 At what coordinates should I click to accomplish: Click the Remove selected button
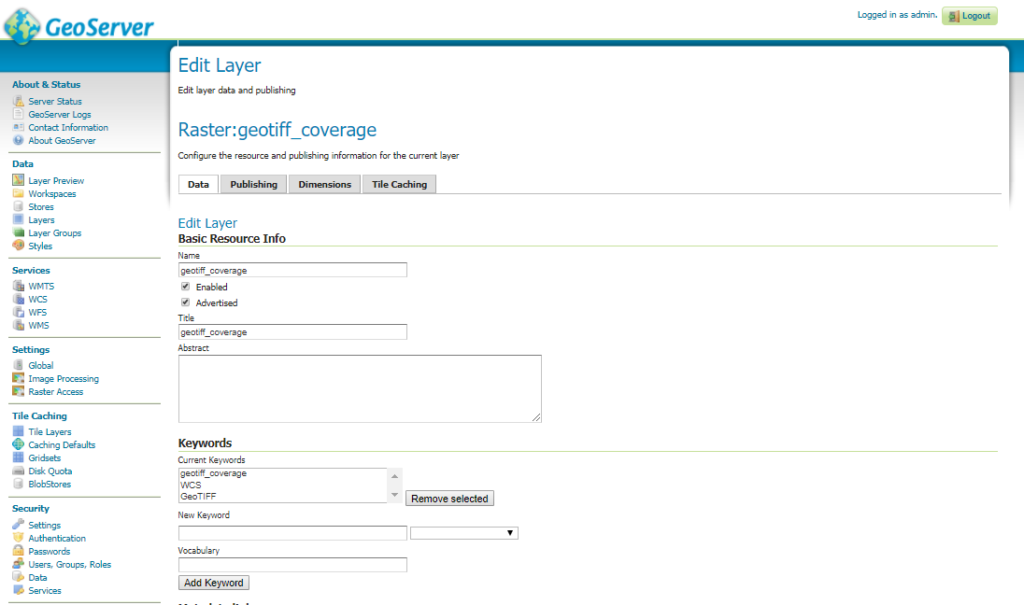tap(449, 498)
